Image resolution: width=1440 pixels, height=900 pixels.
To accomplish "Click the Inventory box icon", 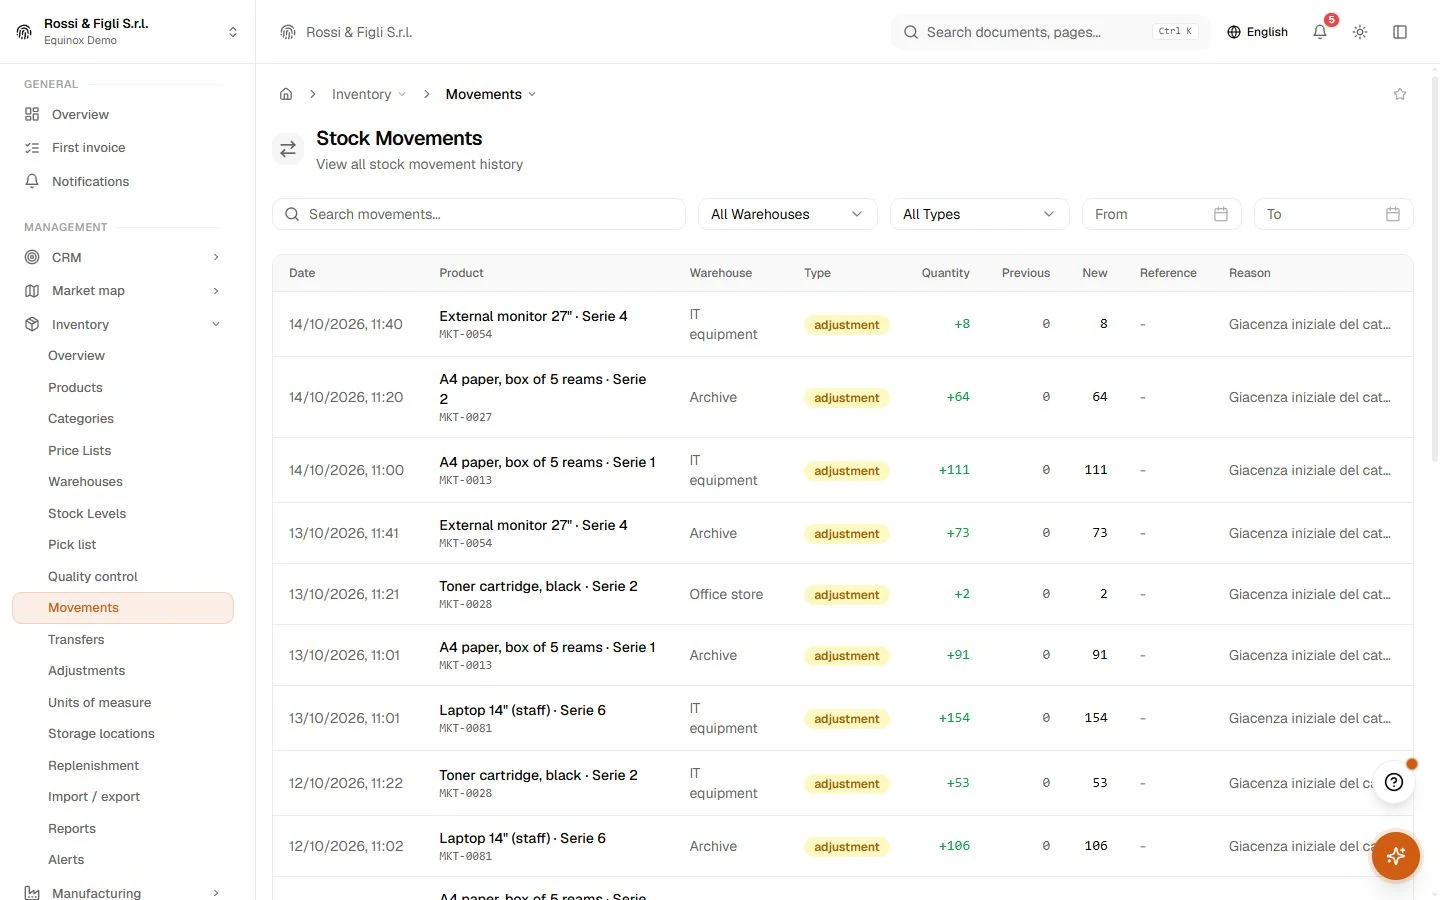I will (32, 324).
